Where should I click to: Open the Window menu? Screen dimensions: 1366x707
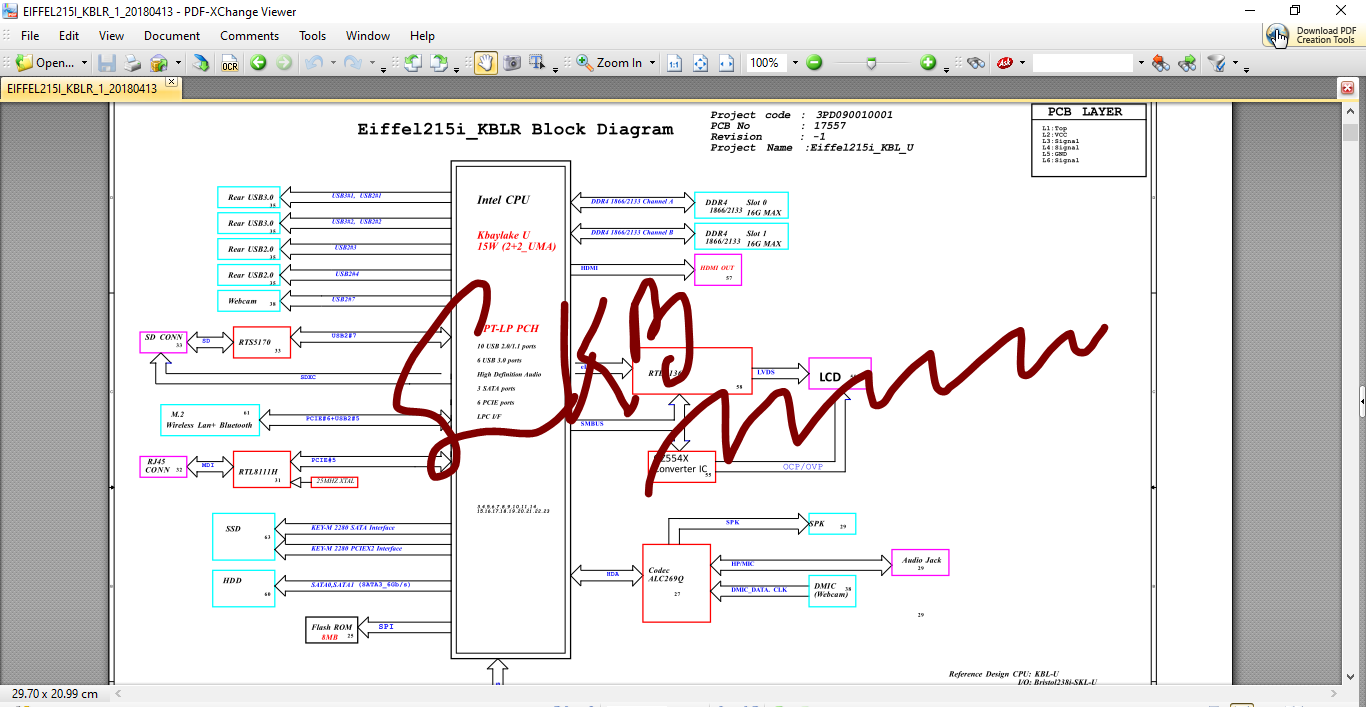[368, 35]
